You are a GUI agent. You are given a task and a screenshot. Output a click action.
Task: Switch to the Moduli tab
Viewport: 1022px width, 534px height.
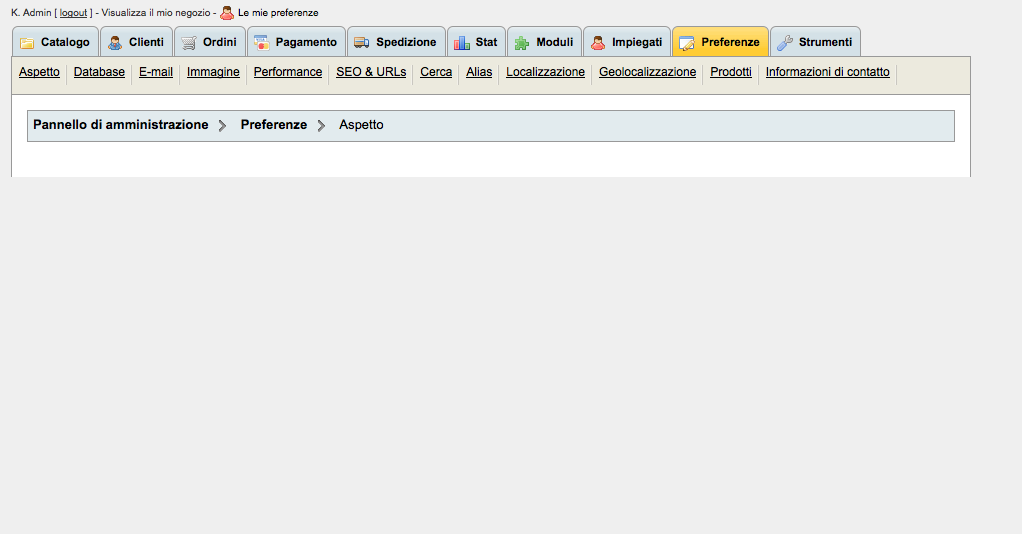544,42
